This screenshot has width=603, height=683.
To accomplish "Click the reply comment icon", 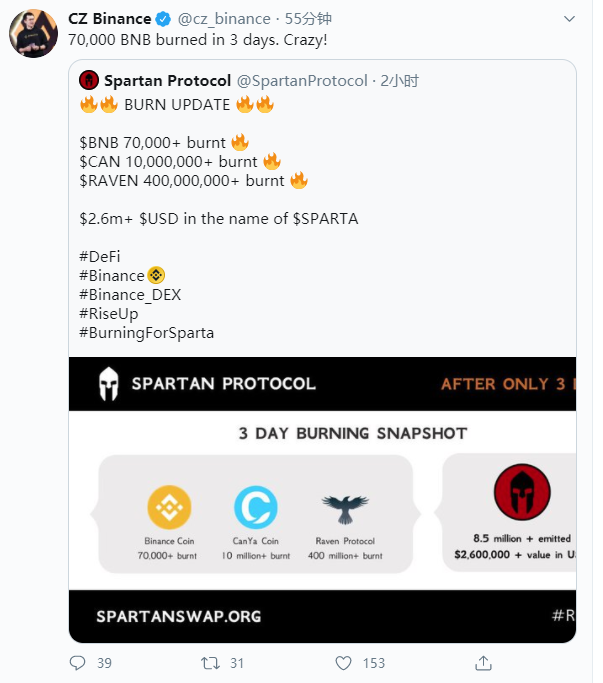I will (x=78, y=662).
